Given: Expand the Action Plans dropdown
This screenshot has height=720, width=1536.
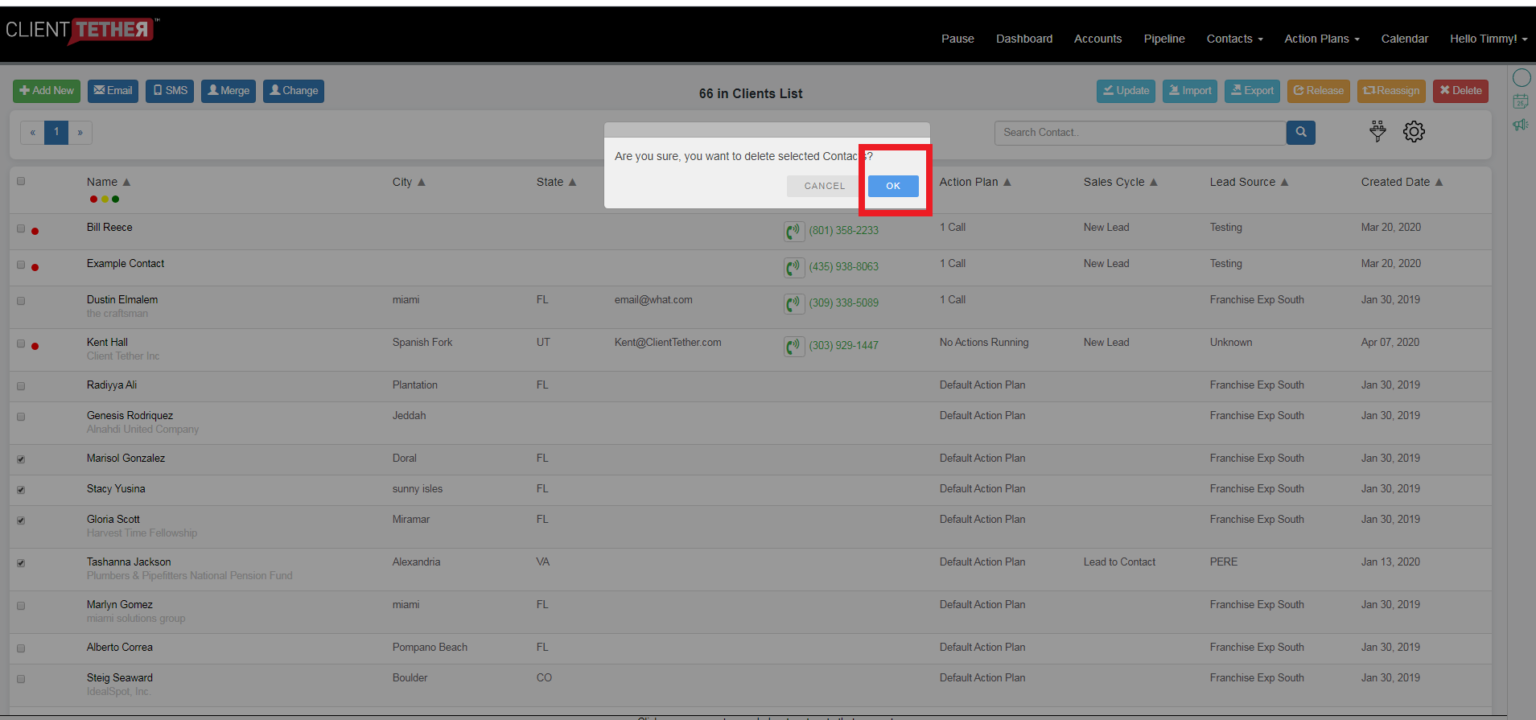Looking at the screenshot, I should (1321, 38).
